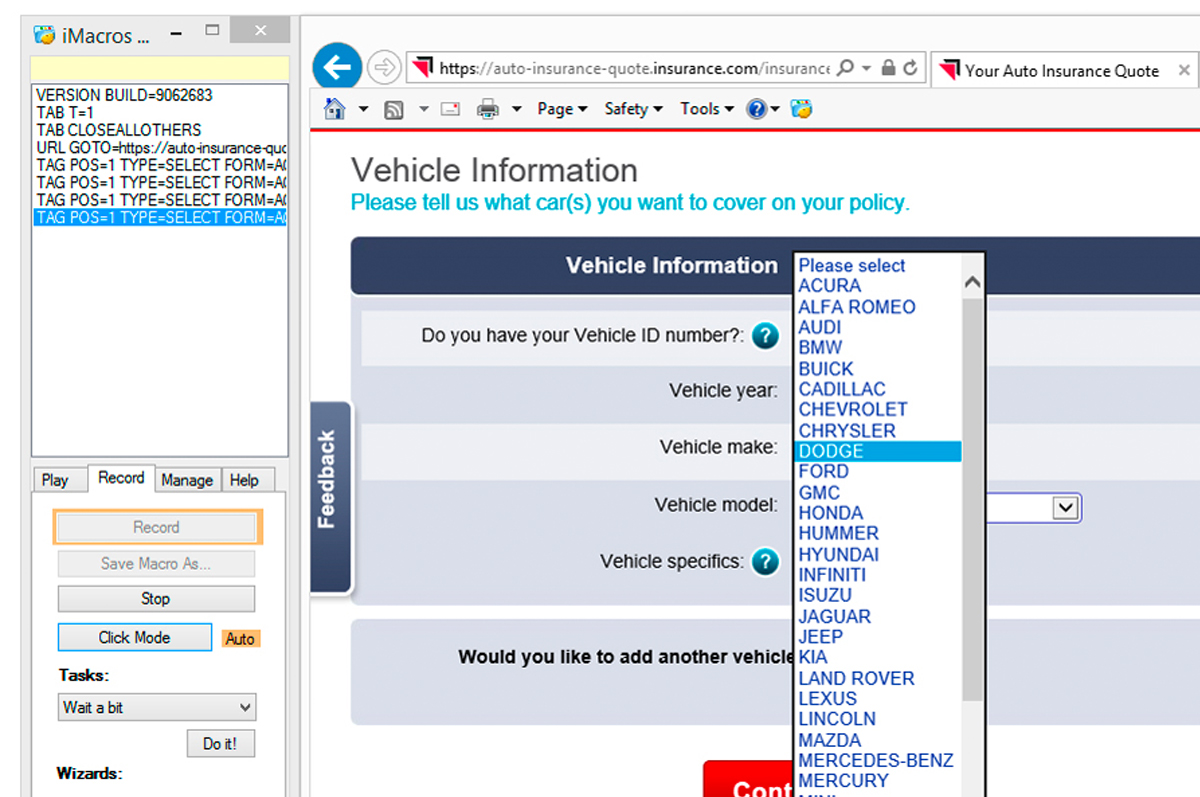1200x797 pixels.
Task: Open the Page menu dropdown
Action: tap(562, 109)
